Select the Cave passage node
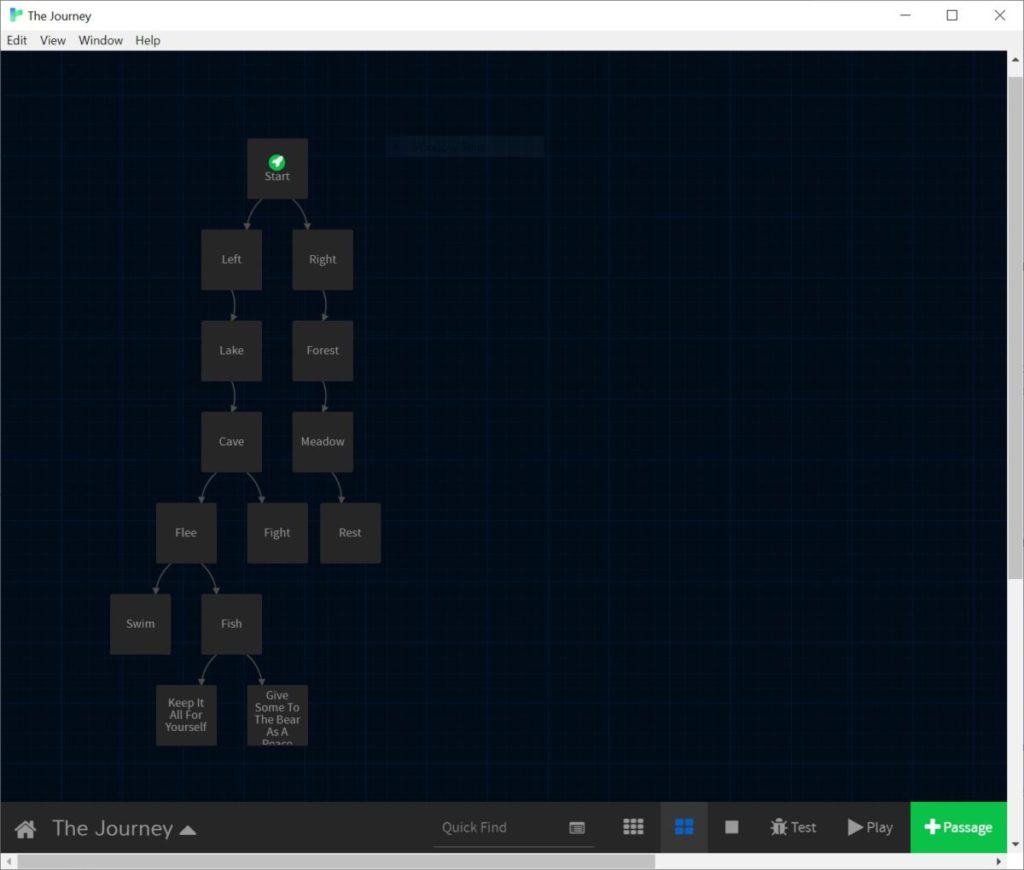1024x870 pixels. [x=231, y=442]
